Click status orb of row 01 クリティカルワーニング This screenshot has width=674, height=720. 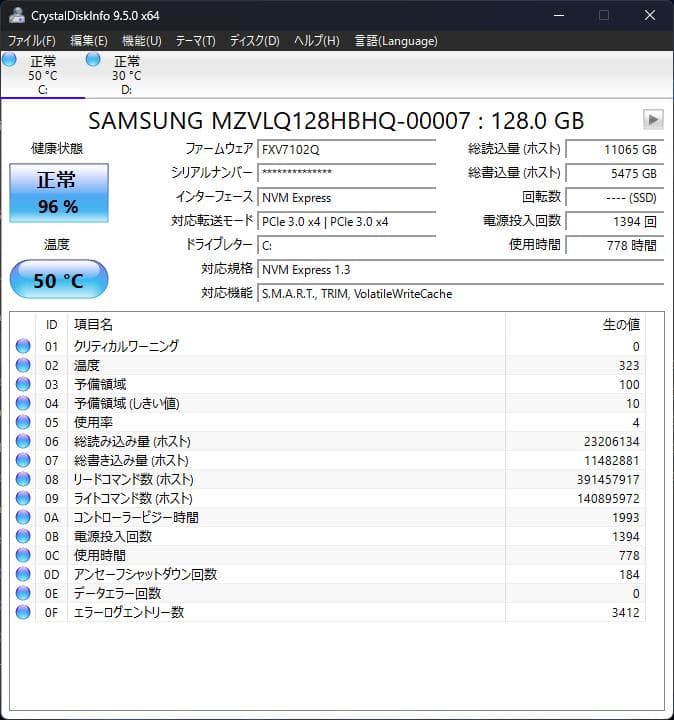click(23, 346)
